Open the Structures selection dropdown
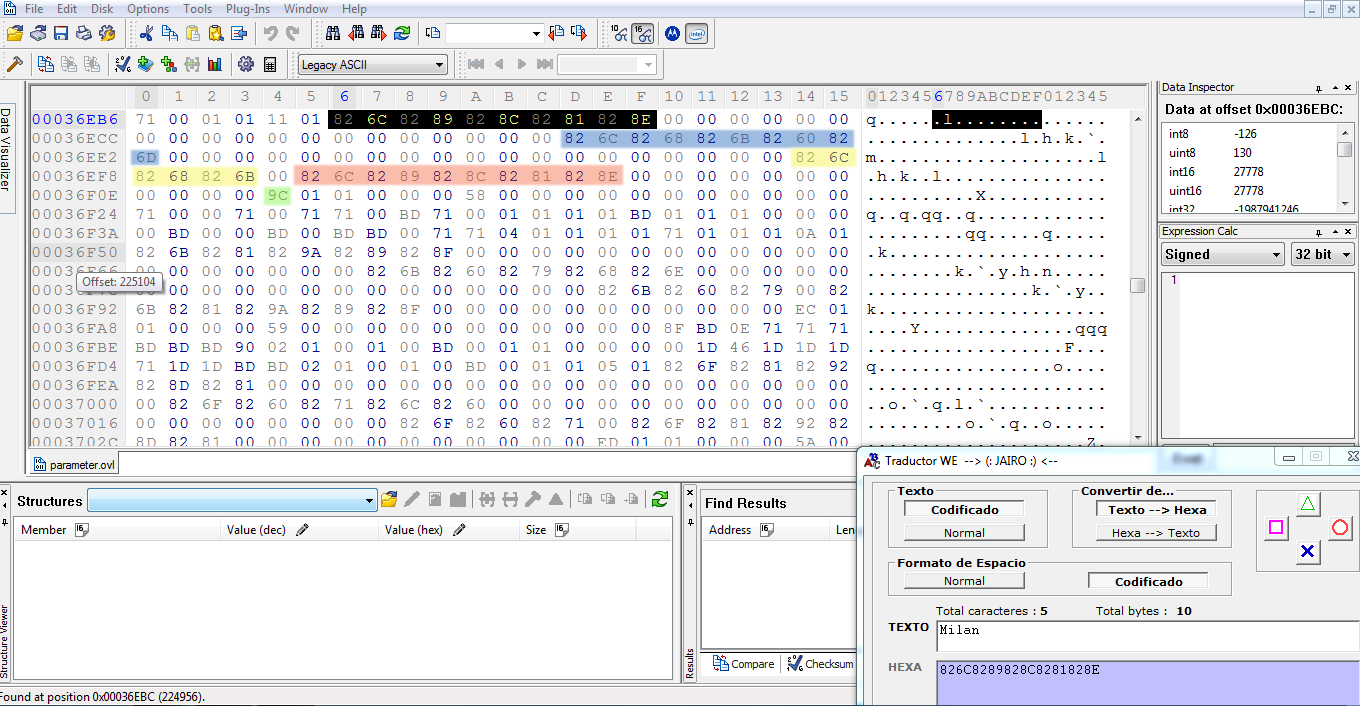Viewport: 1360px width, 706px height. point(232,500)
